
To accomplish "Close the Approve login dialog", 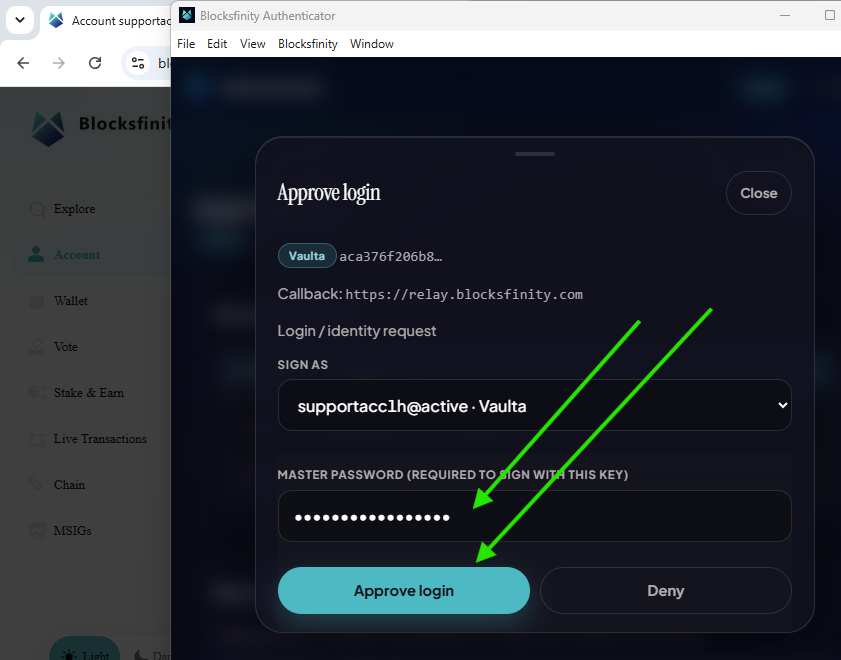I will 758,193.
